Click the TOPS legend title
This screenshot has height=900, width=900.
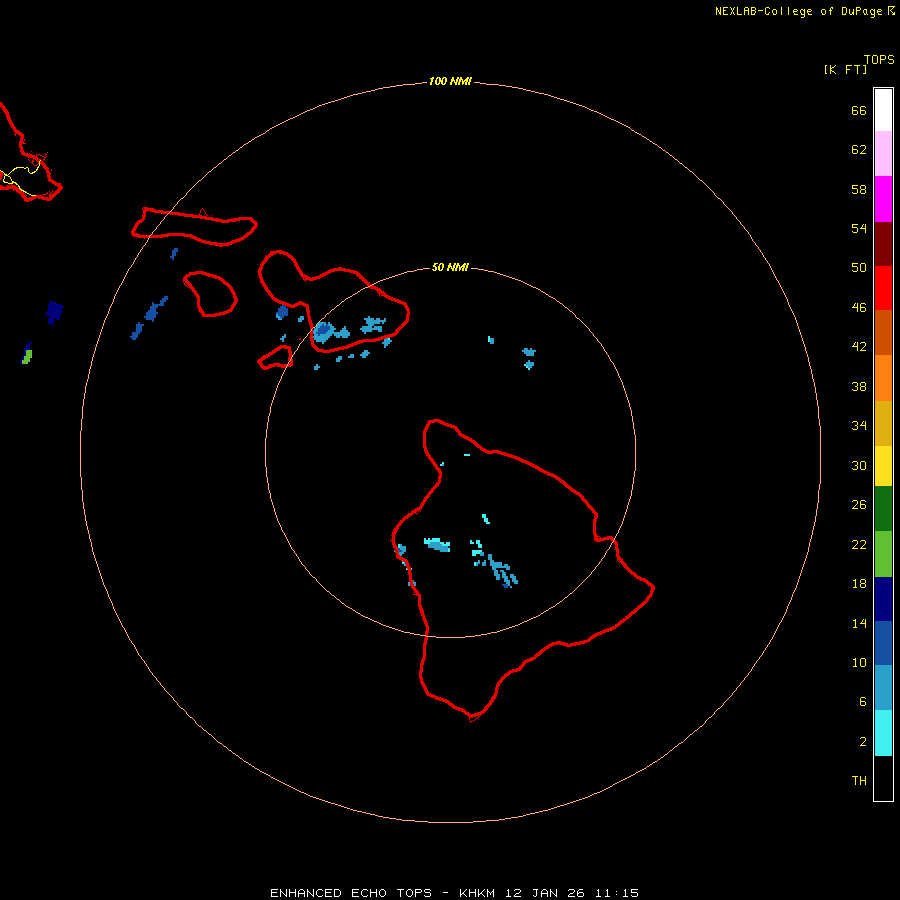pos(879,59)
